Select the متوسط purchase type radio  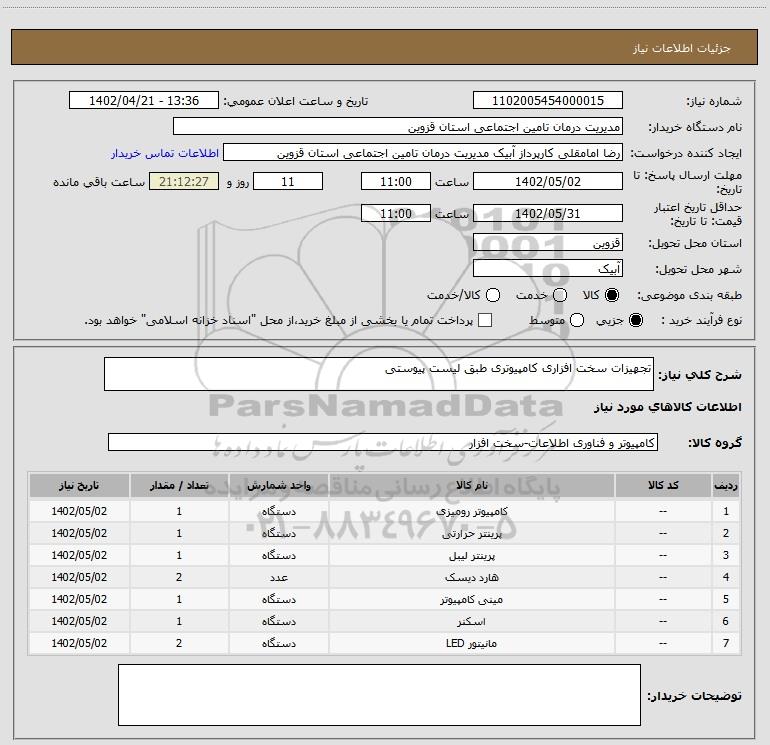577,320
